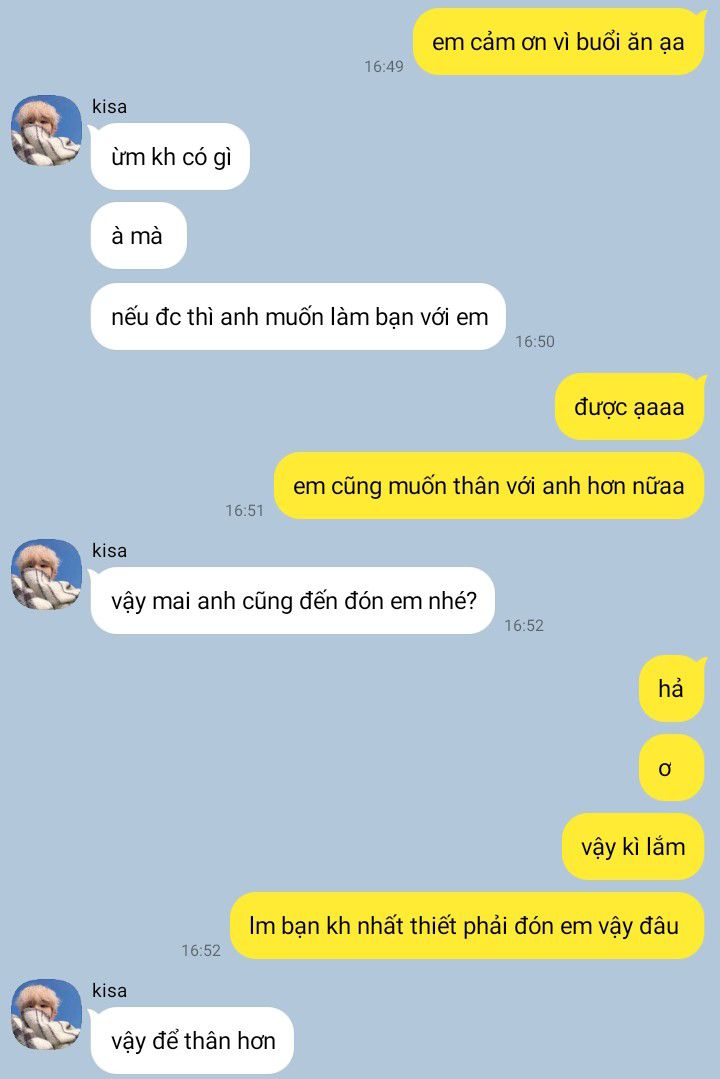The image size is (720, 1079).
Task: Open kisa's avatar beside "ừm kh có gì"
Action: point(46,131)
